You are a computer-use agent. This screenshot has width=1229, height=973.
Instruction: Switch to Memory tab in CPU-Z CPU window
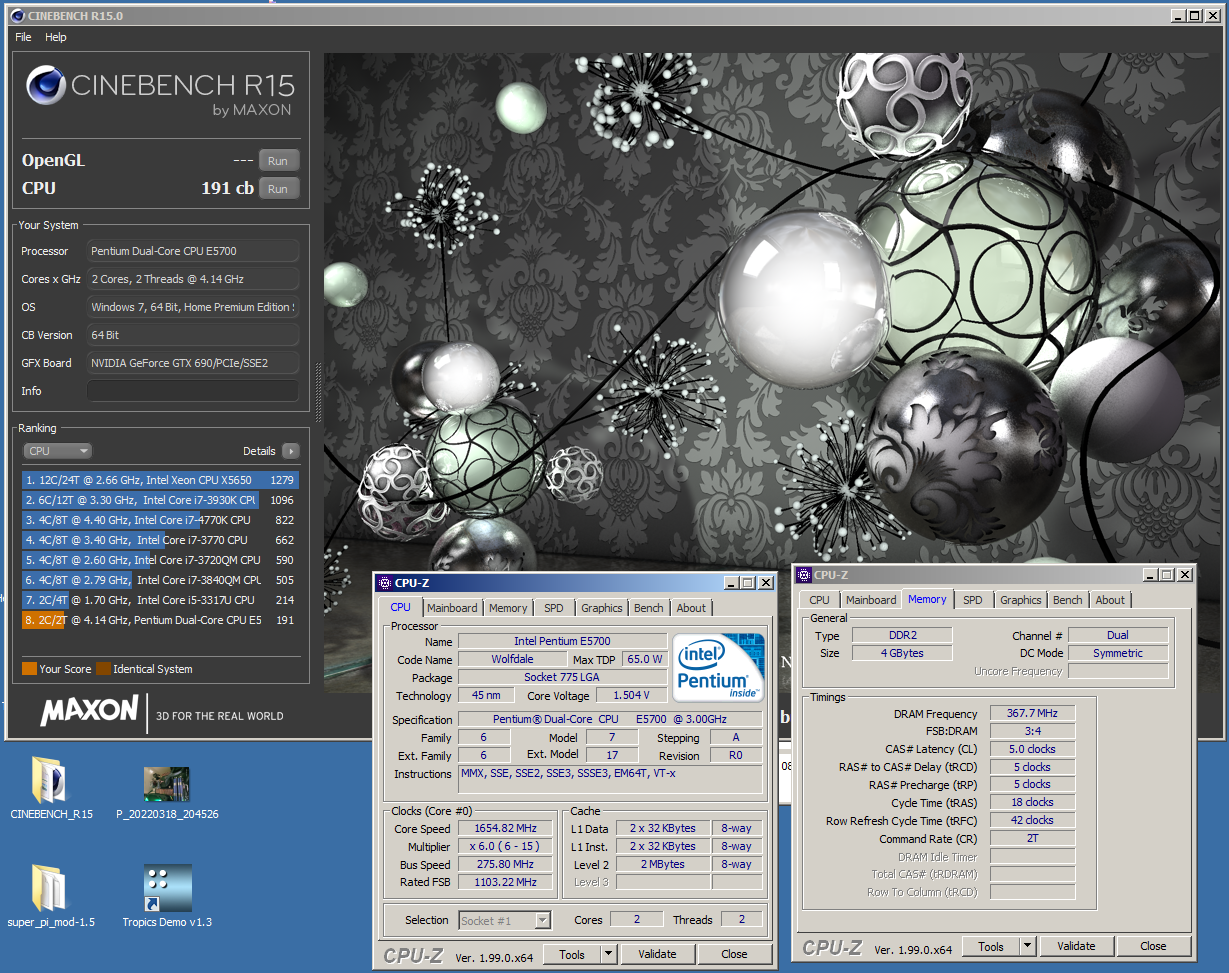[x=508, y=608]
